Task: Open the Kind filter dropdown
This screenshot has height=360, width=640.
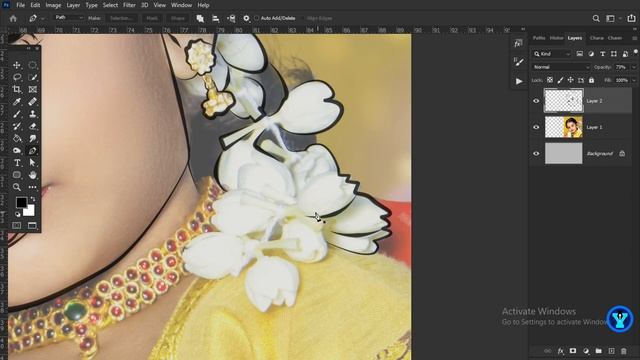Action: [x=551, y=54]
